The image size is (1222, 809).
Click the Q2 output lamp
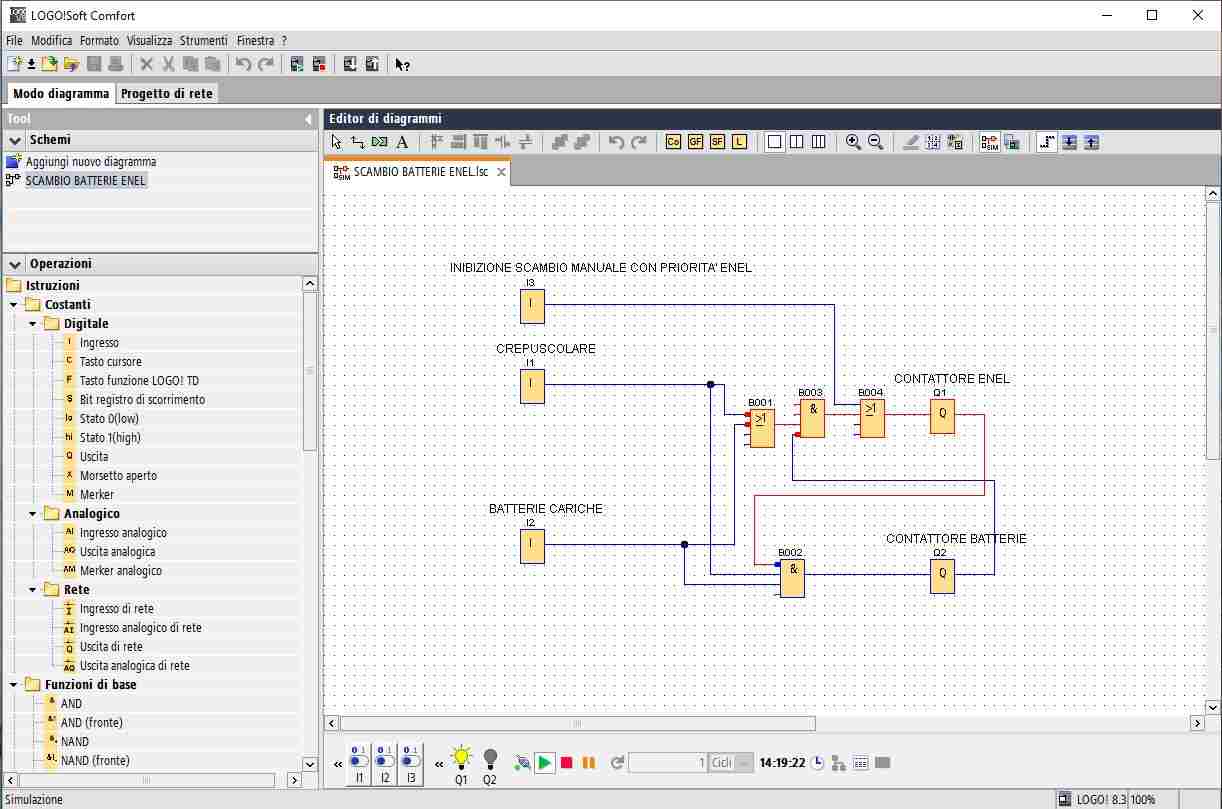490,758
